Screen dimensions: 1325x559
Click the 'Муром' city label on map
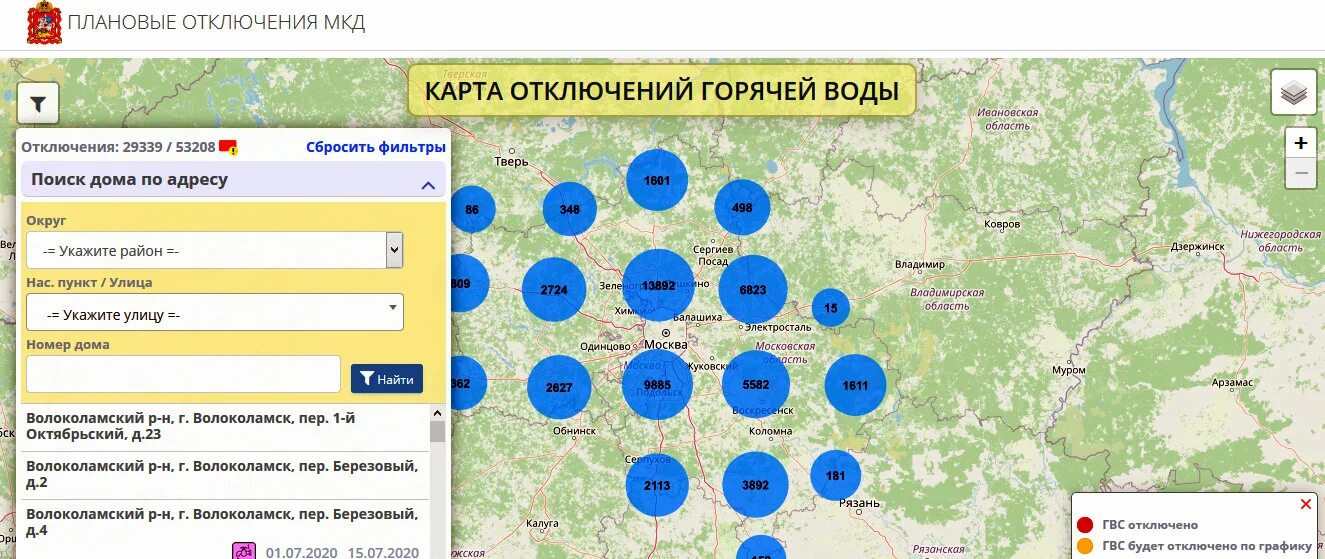point(1069,370)
